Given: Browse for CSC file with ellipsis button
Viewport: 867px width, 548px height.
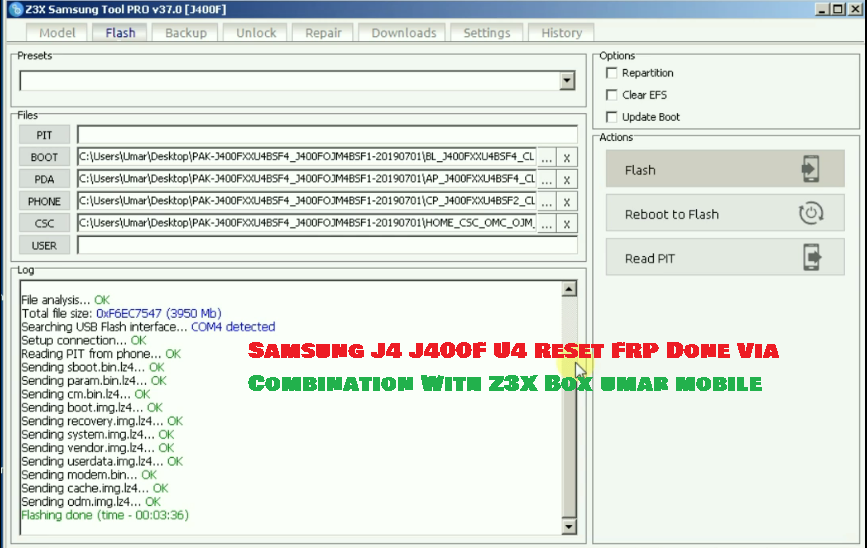Looking at the screenshot, I should click(546, 224).
